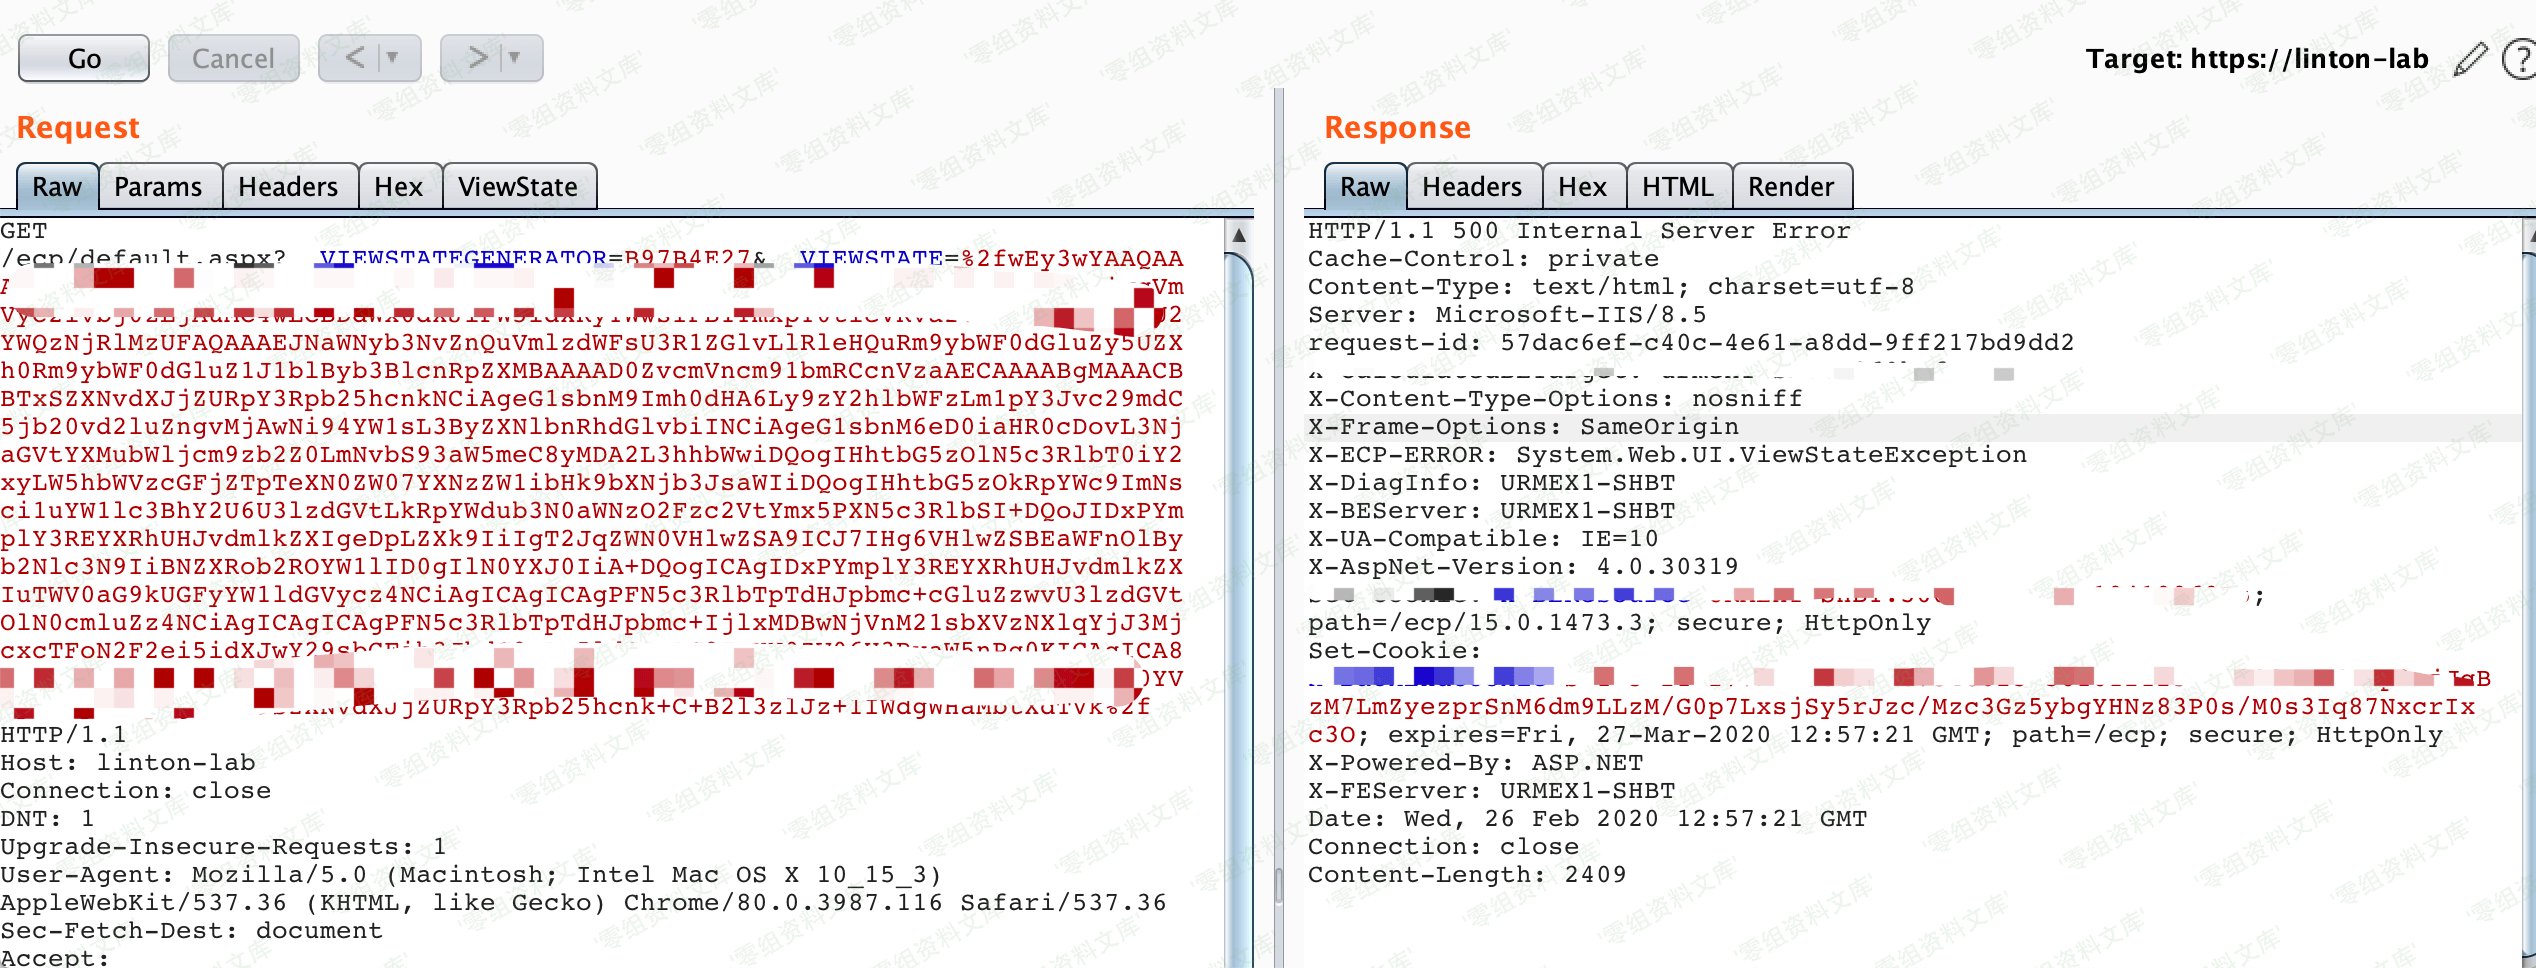This screenshot has width=2536, height=968.
Task: Click the pencil edit target icon
Action: (2470, 59)
